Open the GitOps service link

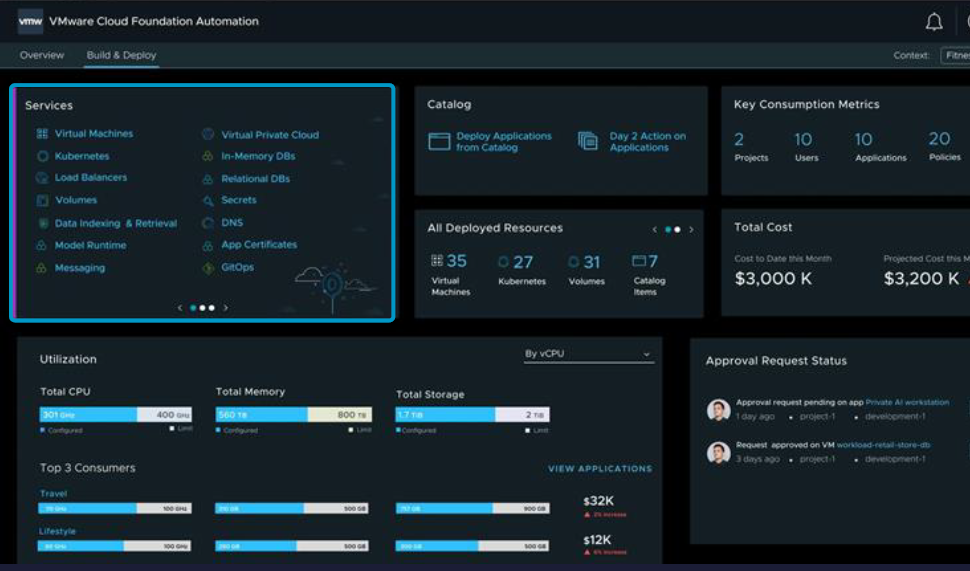[x=238, y=267]
